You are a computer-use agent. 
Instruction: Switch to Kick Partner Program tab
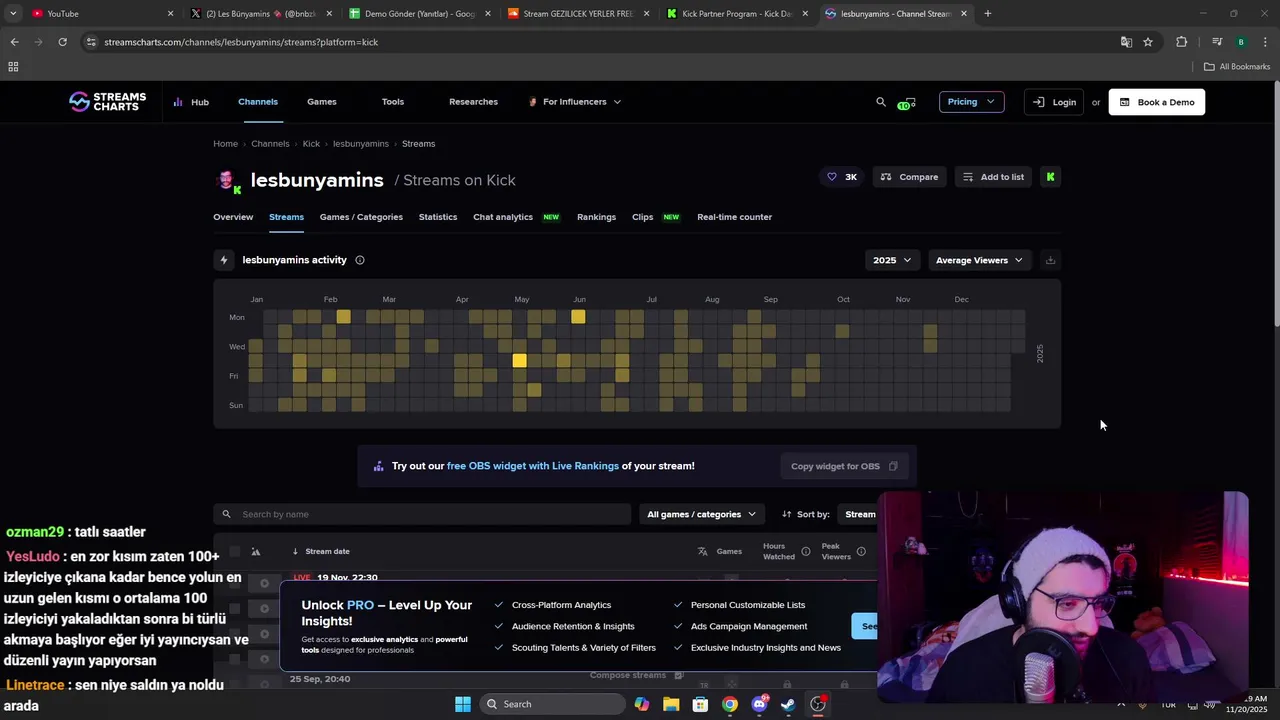tap(737, 14)
